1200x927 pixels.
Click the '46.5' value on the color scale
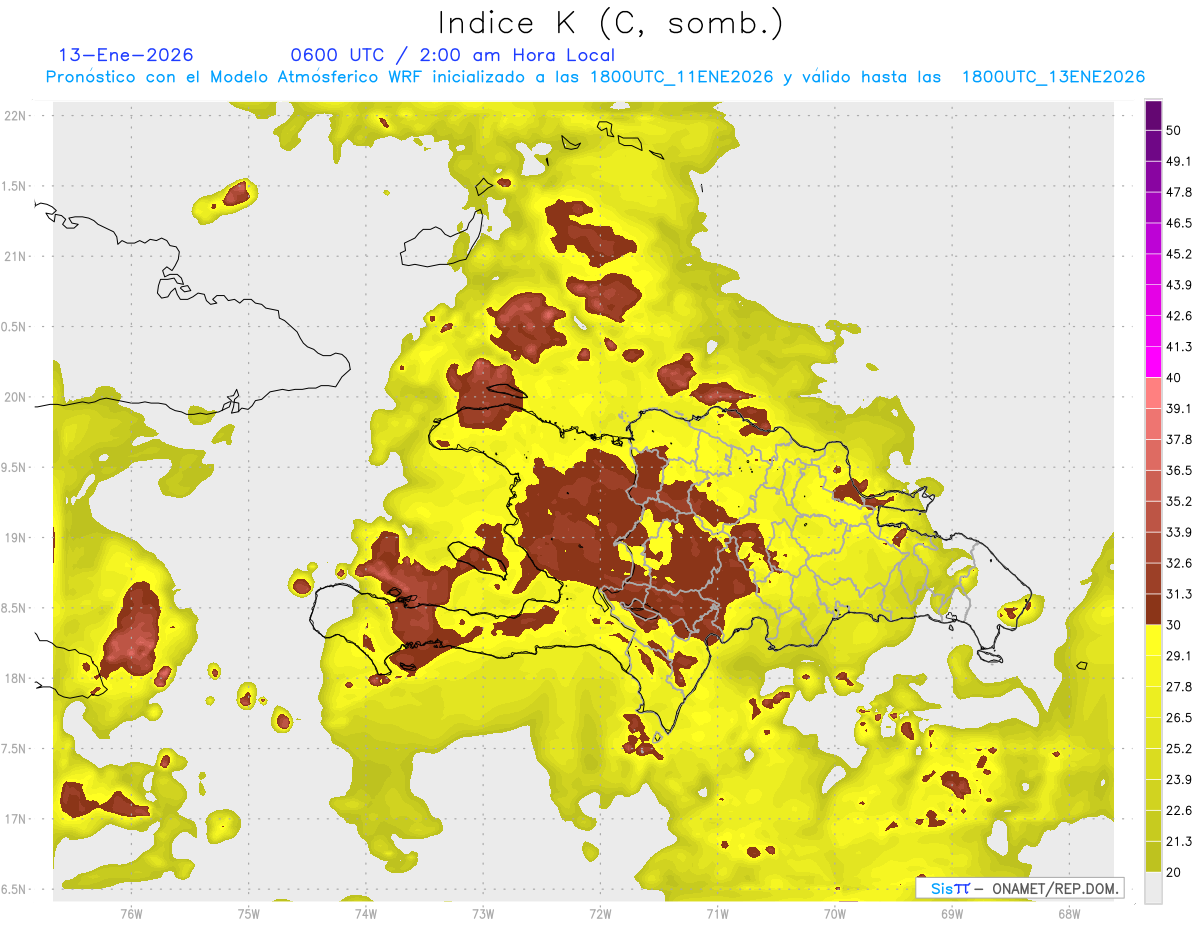(1179, 223)
